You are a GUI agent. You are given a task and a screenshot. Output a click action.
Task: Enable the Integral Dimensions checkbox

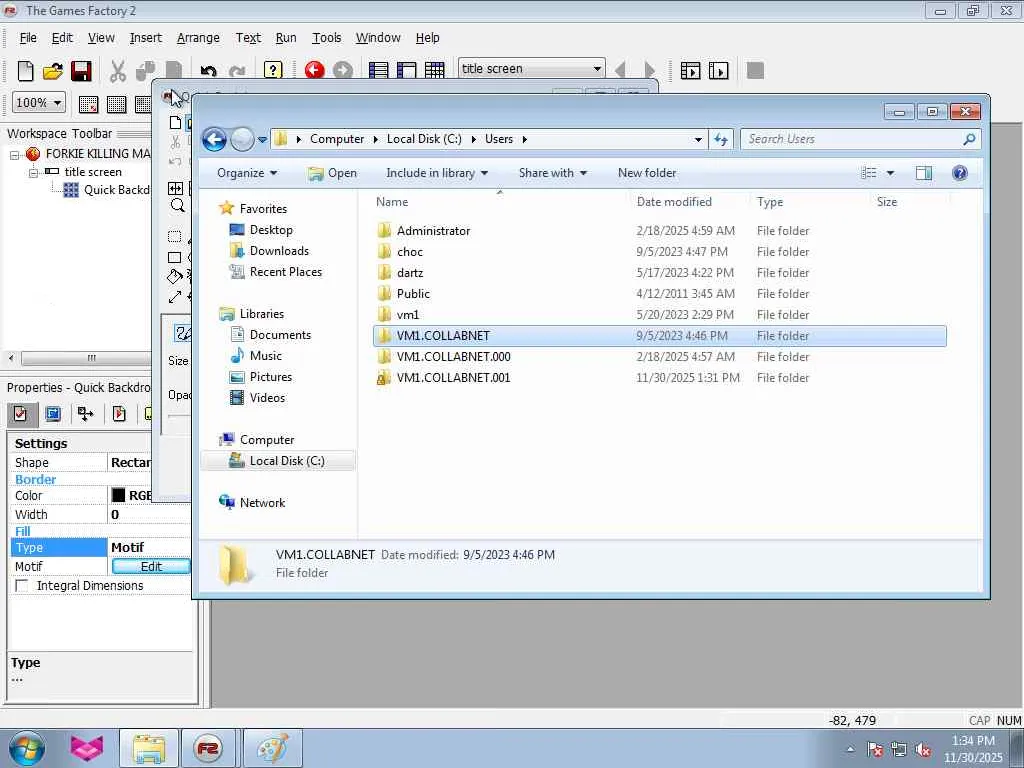point(22,586)
